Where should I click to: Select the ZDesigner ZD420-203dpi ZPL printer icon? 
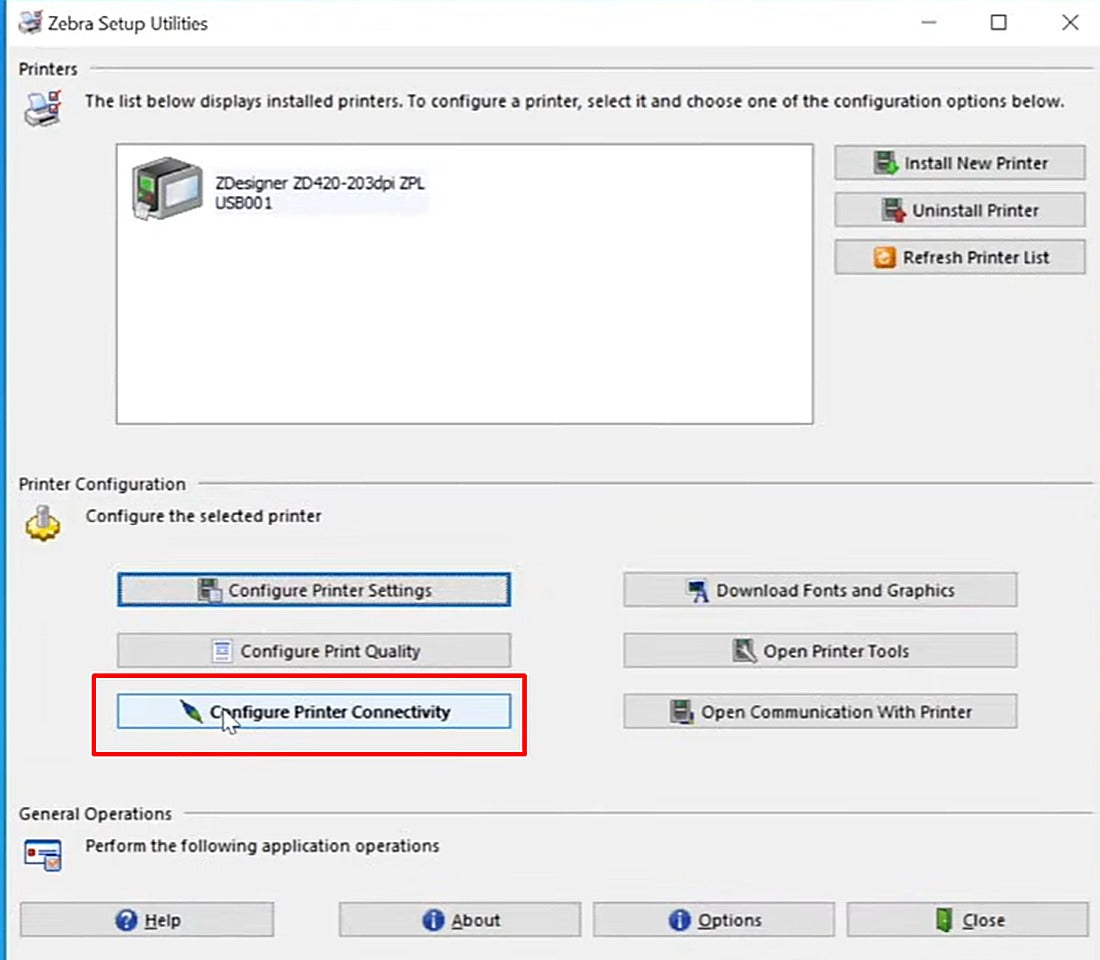167,188
